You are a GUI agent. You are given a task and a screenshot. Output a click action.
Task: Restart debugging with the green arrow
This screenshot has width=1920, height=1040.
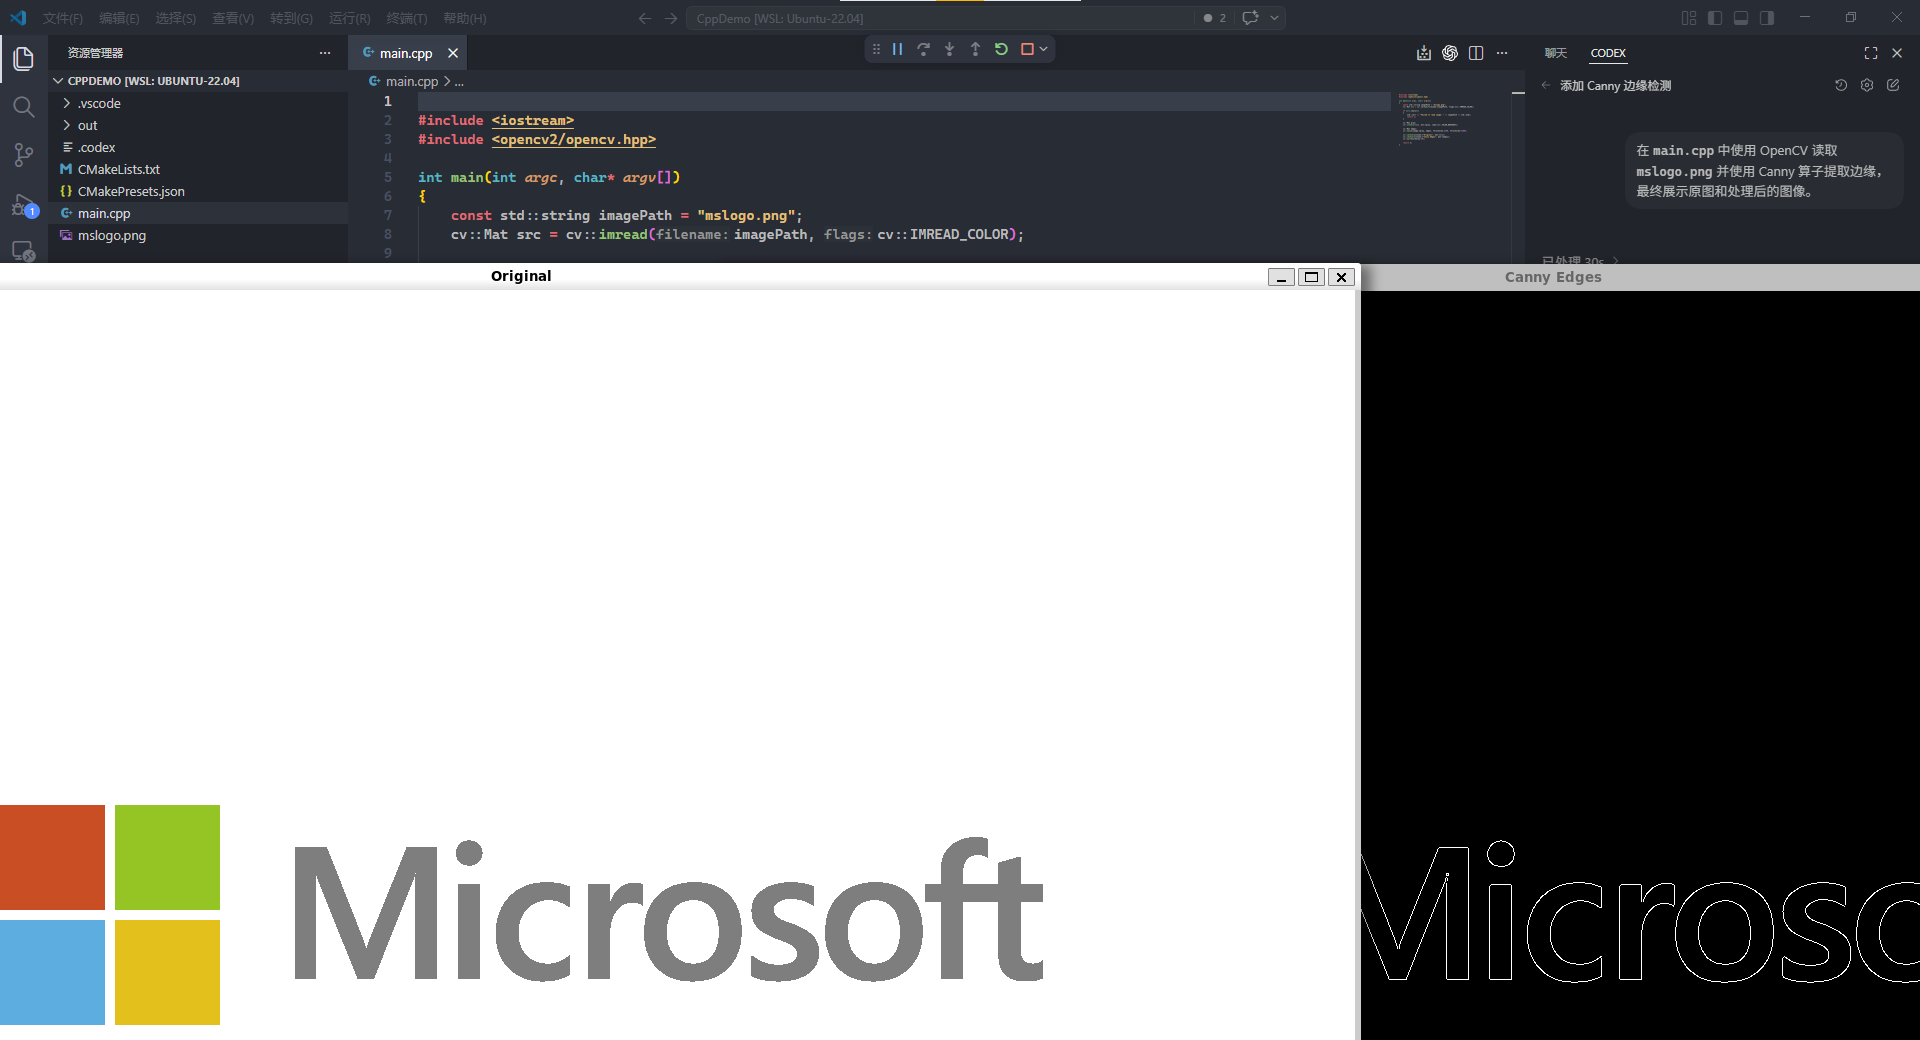coord(1001,49)
